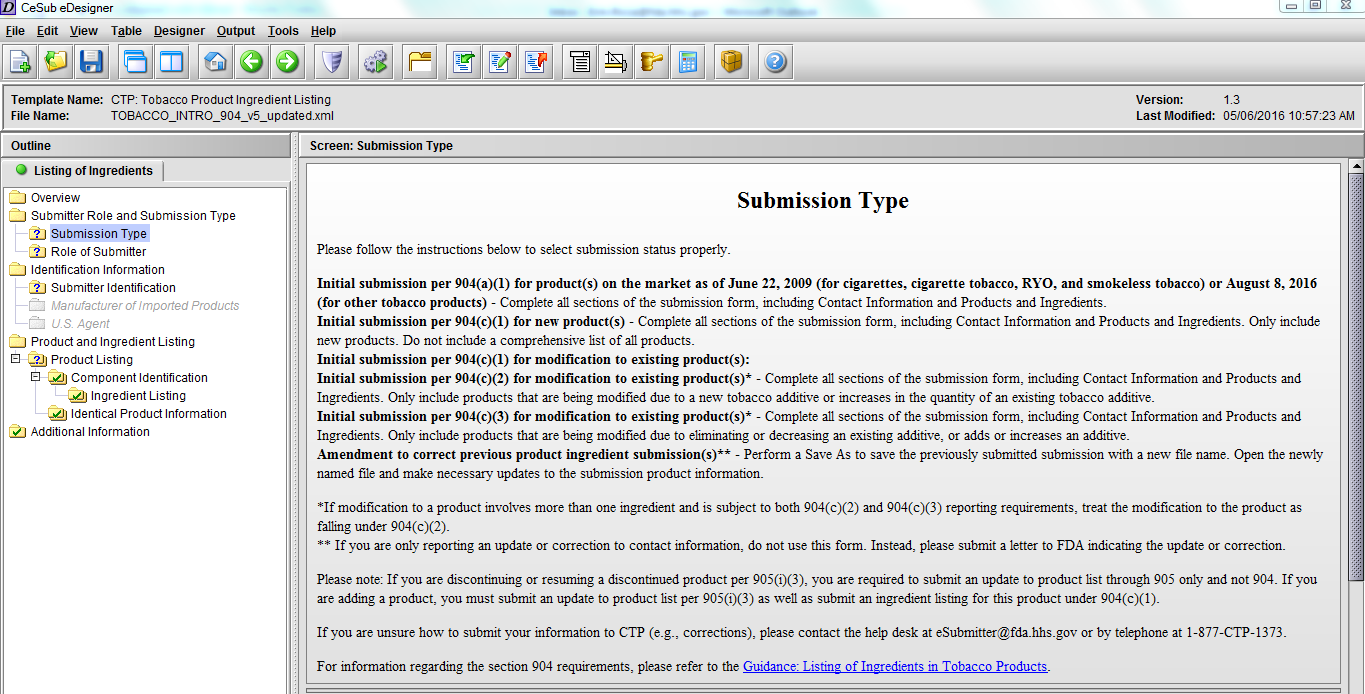Open Additional Information in outline tree
The height and width of the screenshot is (694, 1365).
tap(90, 431)
